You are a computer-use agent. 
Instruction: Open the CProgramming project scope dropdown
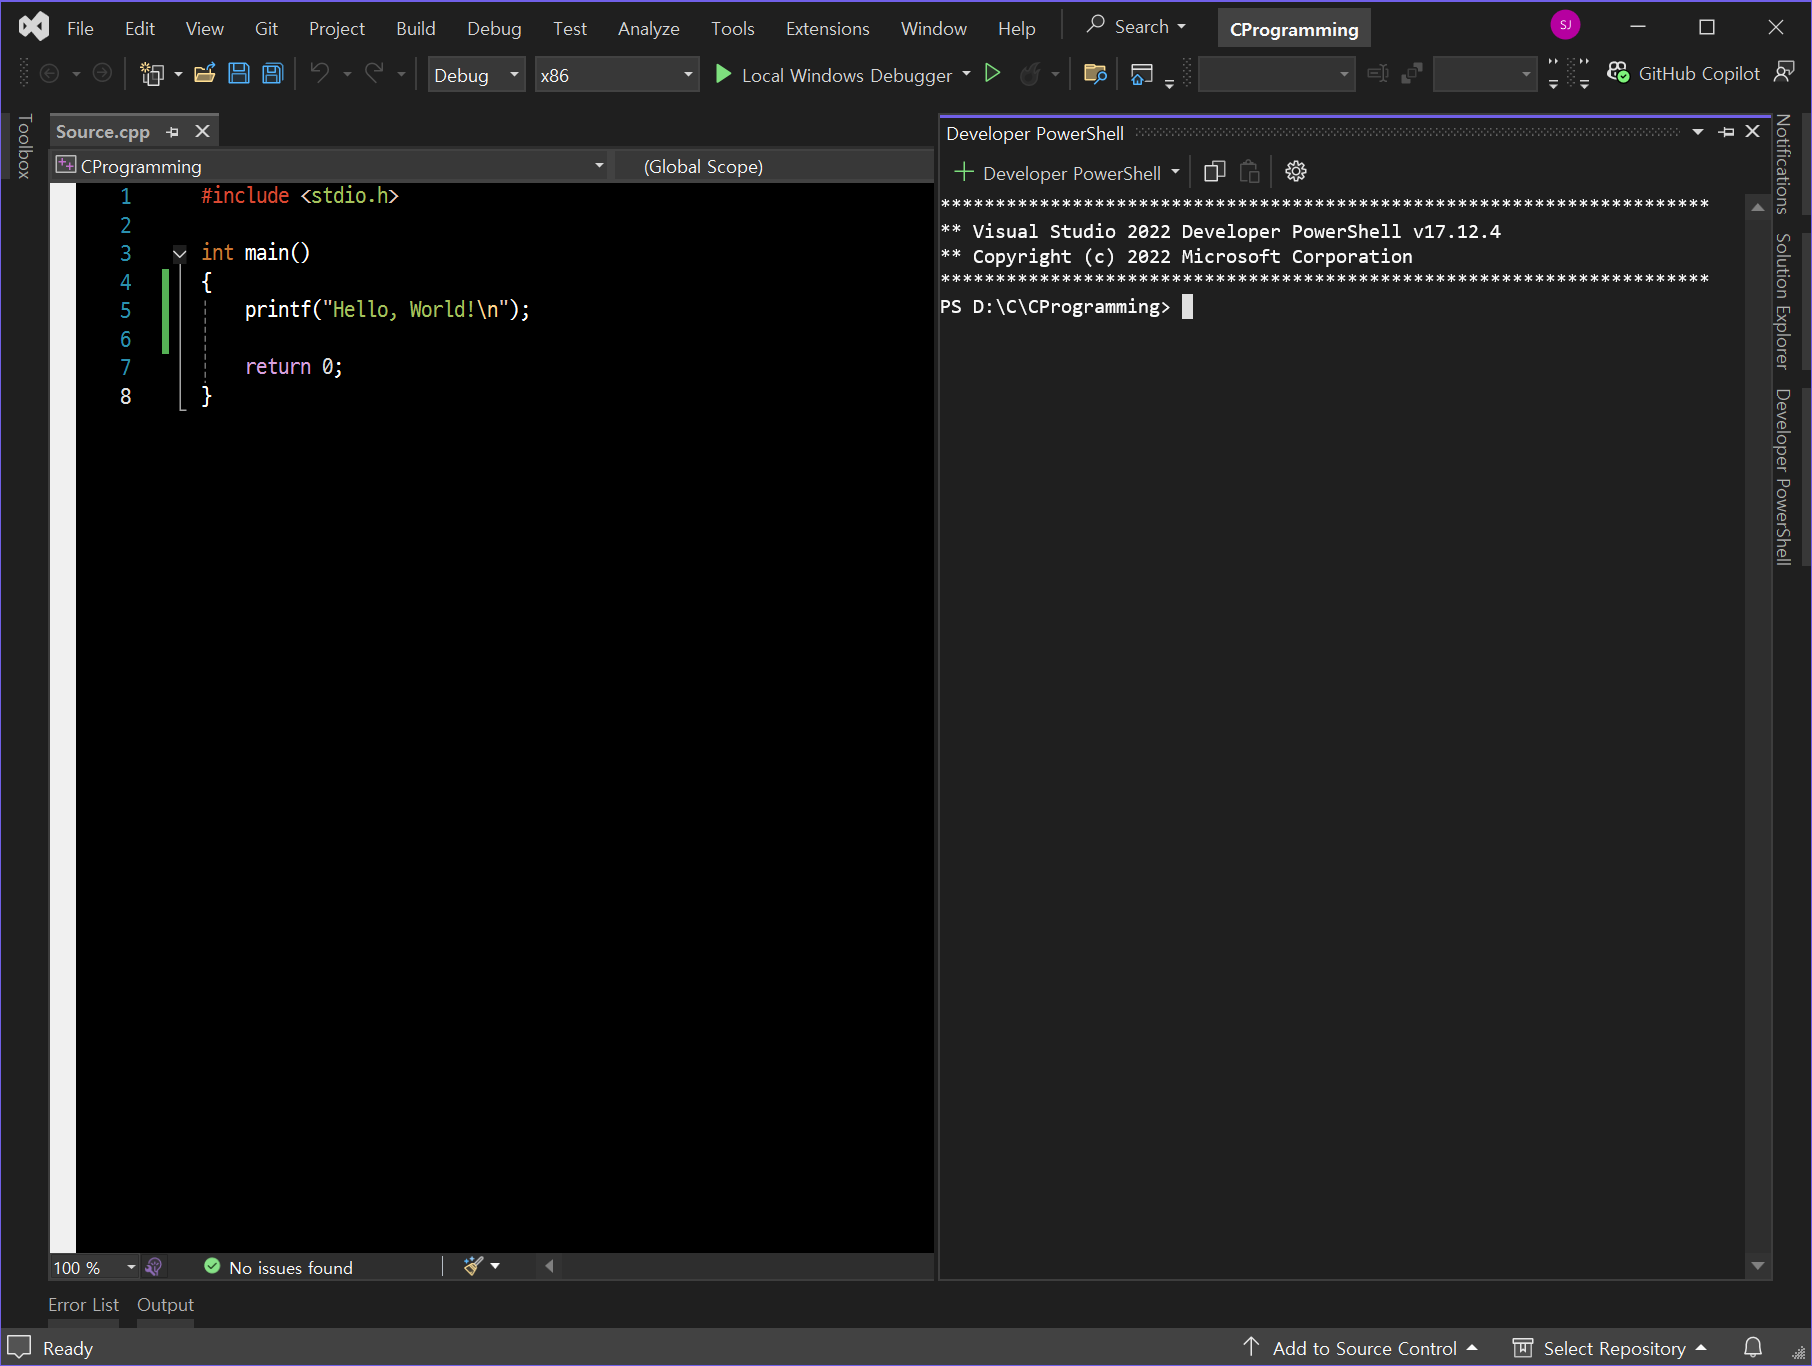[331, 166]
